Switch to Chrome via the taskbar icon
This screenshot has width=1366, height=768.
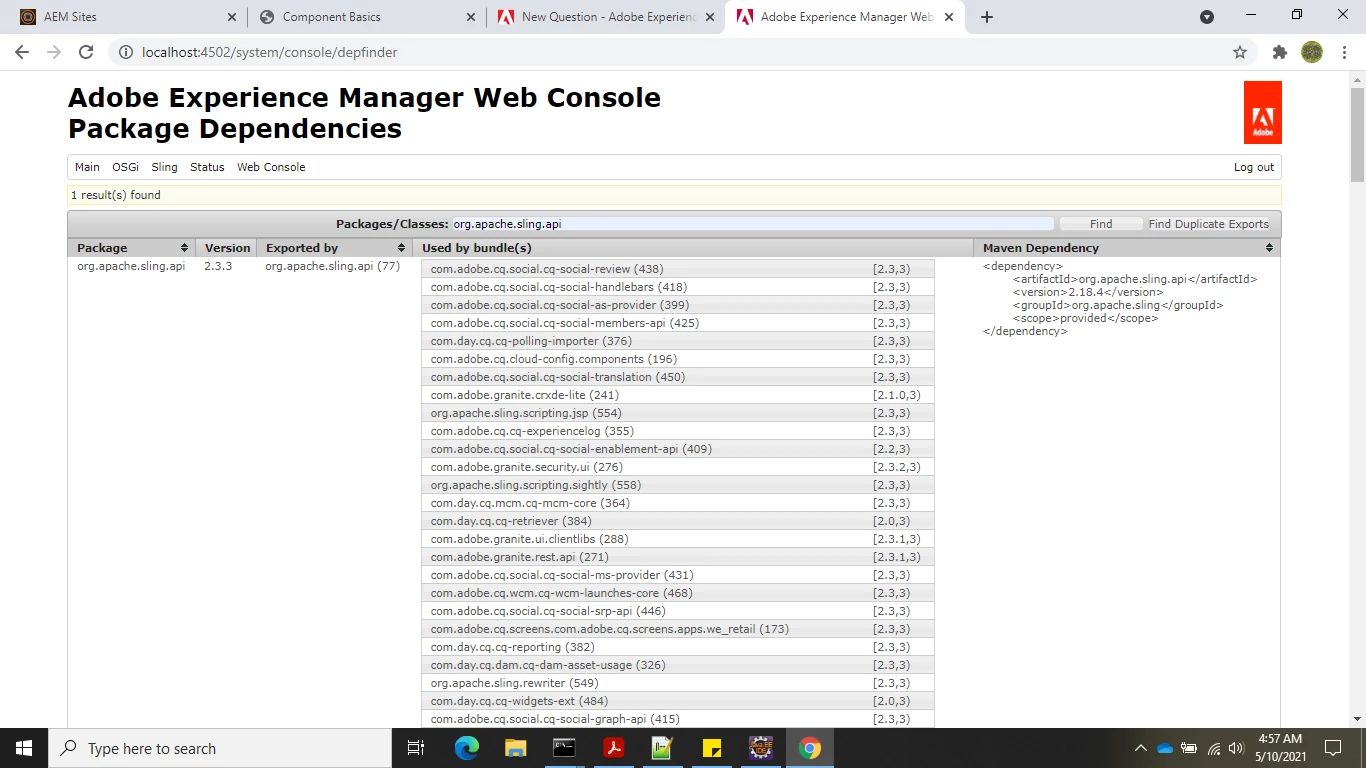[810, 748]
